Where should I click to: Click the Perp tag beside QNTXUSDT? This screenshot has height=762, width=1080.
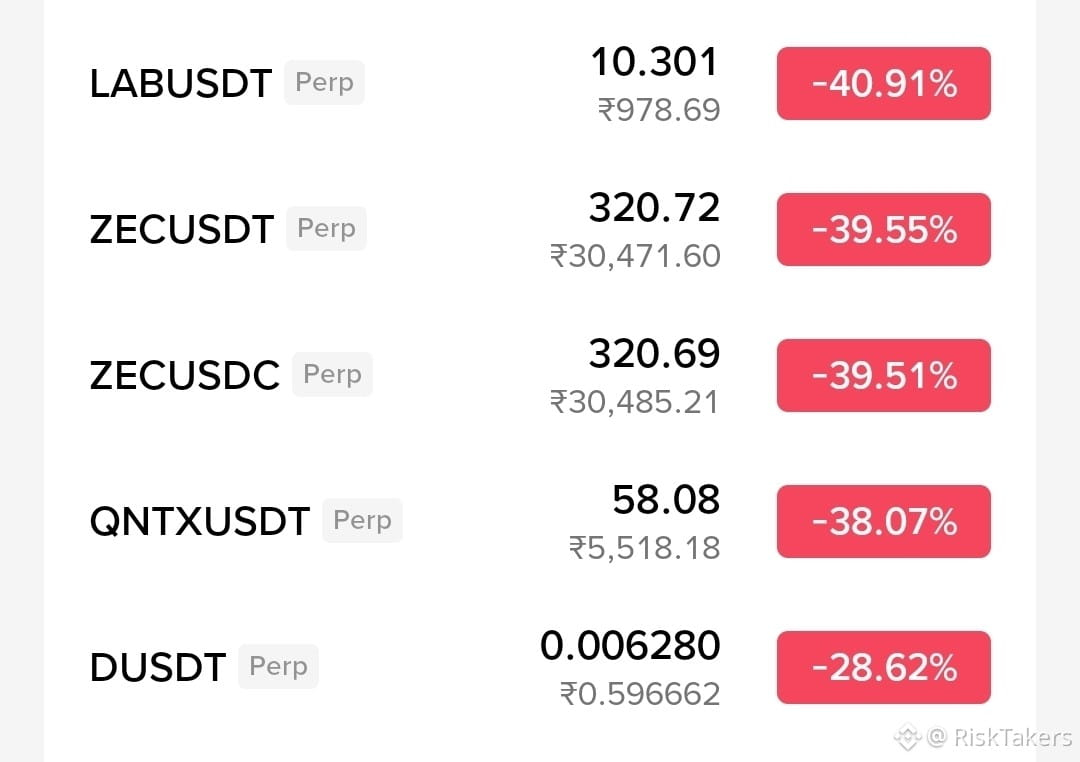point(362,521)
